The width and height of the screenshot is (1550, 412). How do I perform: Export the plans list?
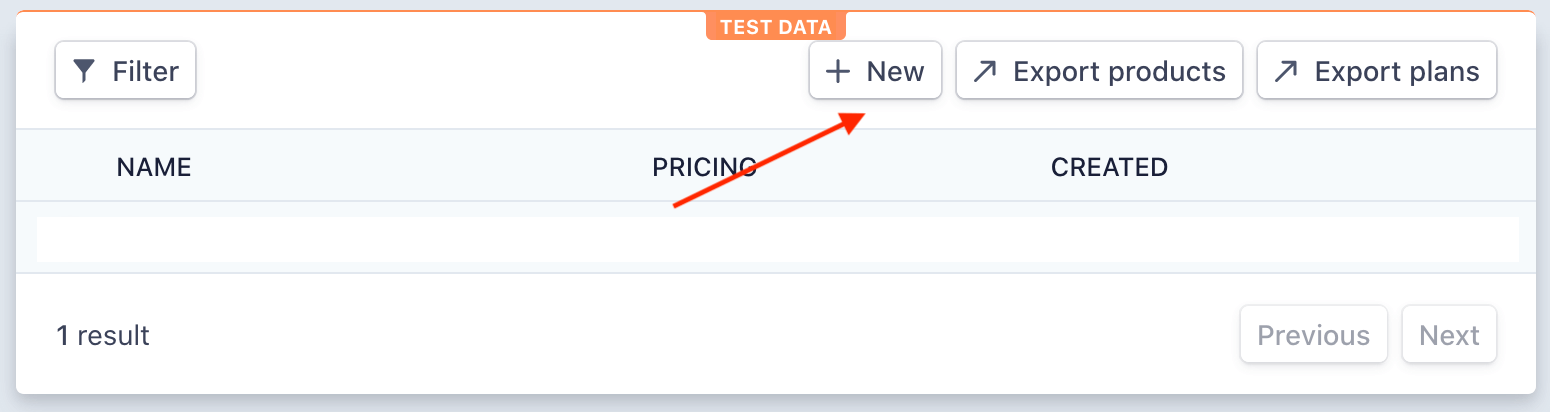click(1376, 71)
